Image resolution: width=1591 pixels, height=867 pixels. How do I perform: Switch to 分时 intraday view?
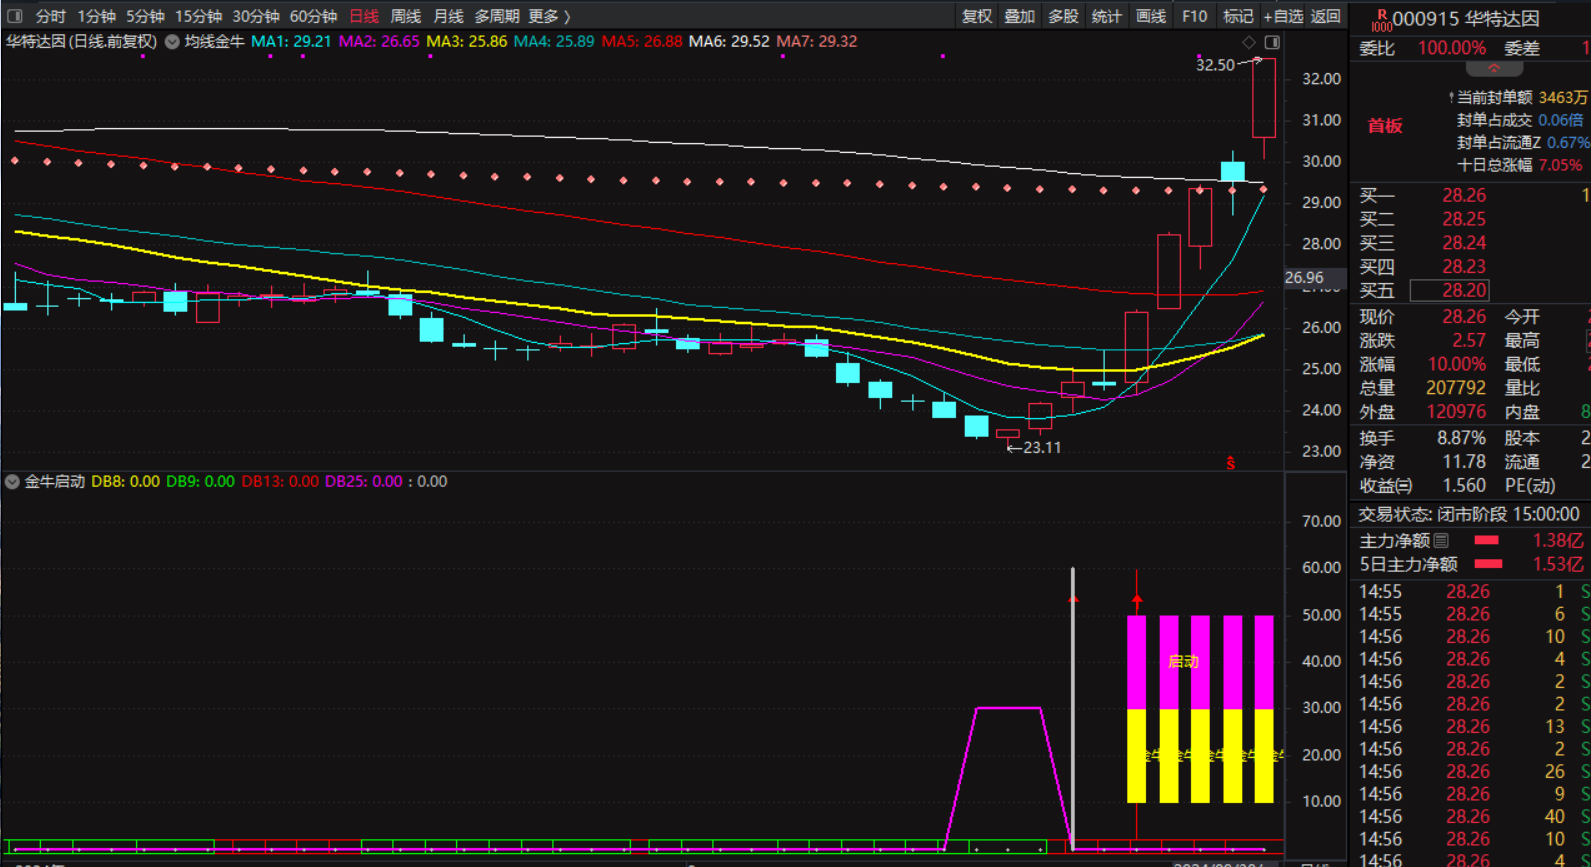[x=50, y=16]
